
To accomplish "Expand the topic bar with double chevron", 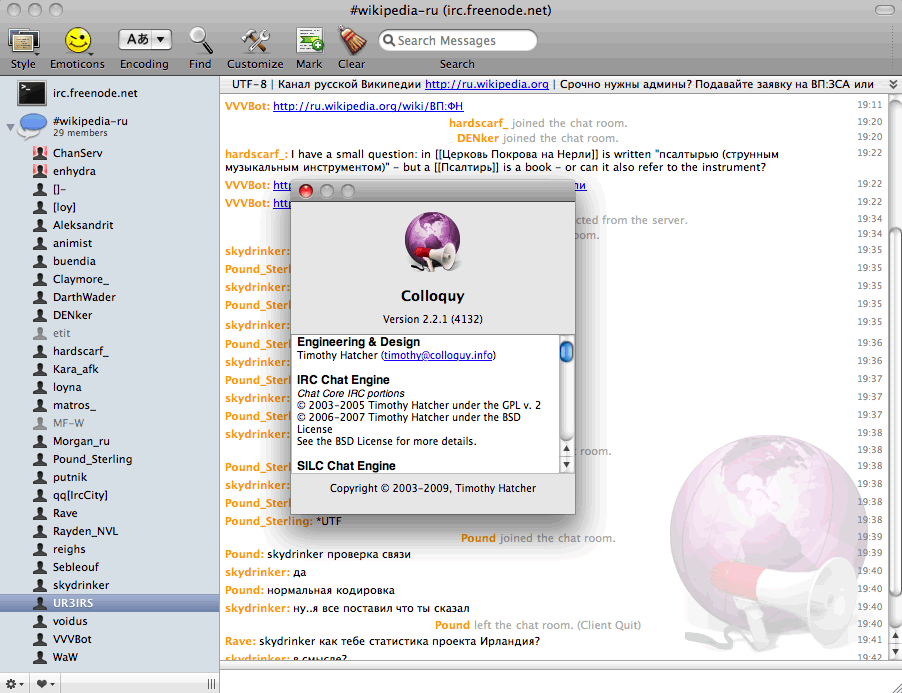I will pos(893,85).
